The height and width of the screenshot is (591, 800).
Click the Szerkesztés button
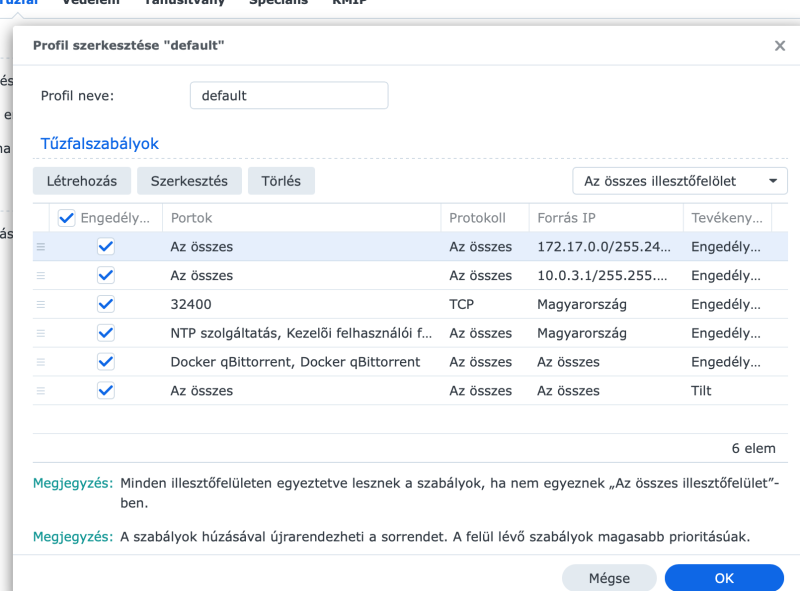[189, 181]
